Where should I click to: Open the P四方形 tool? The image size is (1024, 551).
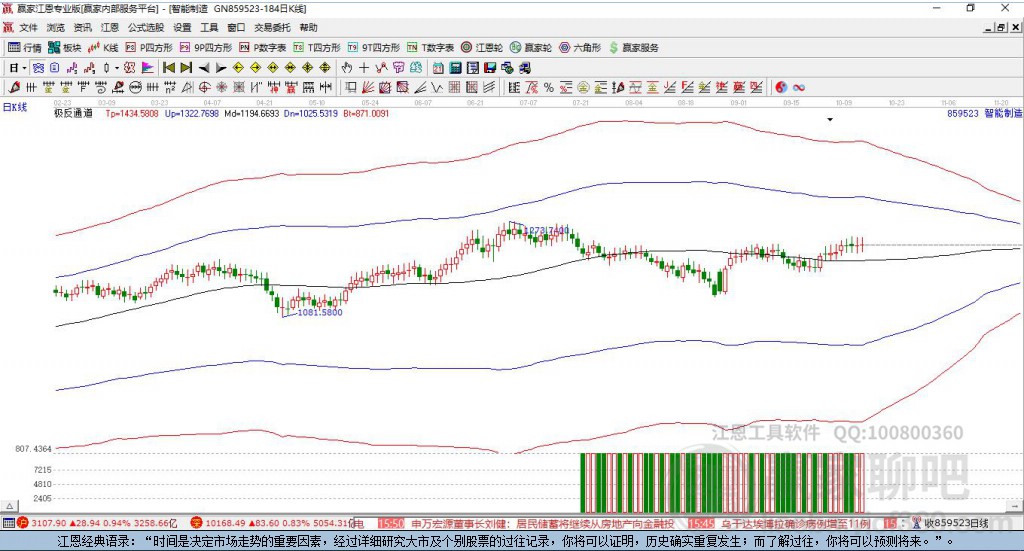(148, 48)
